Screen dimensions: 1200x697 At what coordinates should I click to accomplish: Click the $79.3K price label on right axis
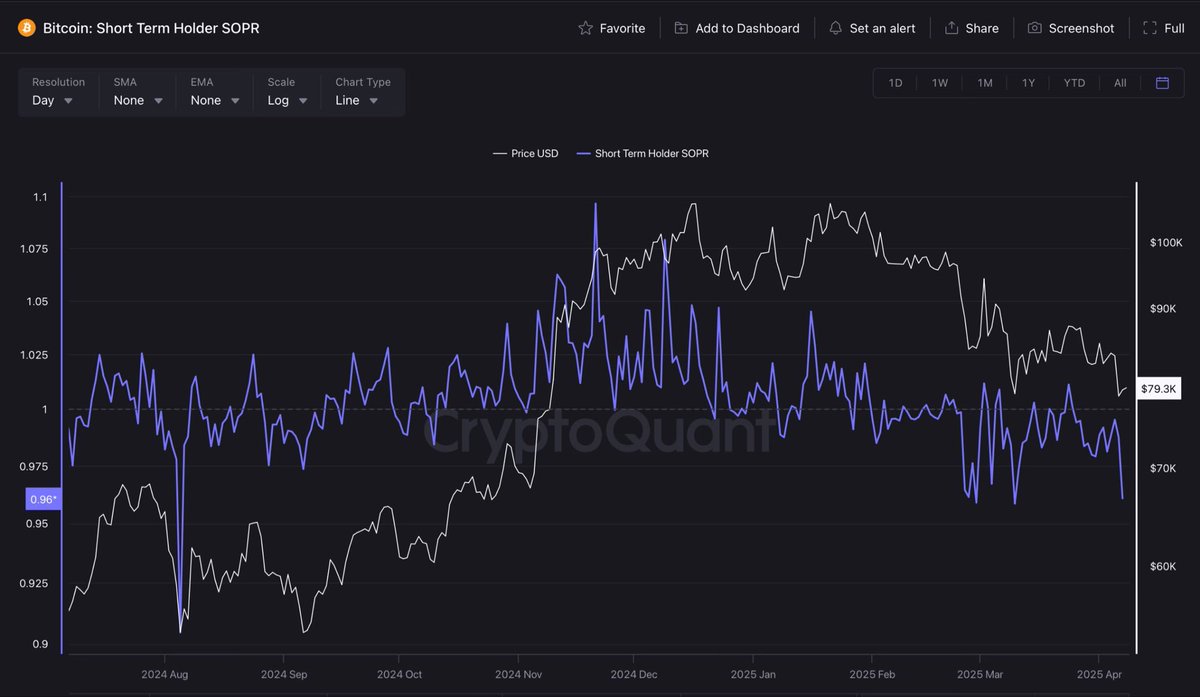pyautogui.click(x=1158, y=388)
